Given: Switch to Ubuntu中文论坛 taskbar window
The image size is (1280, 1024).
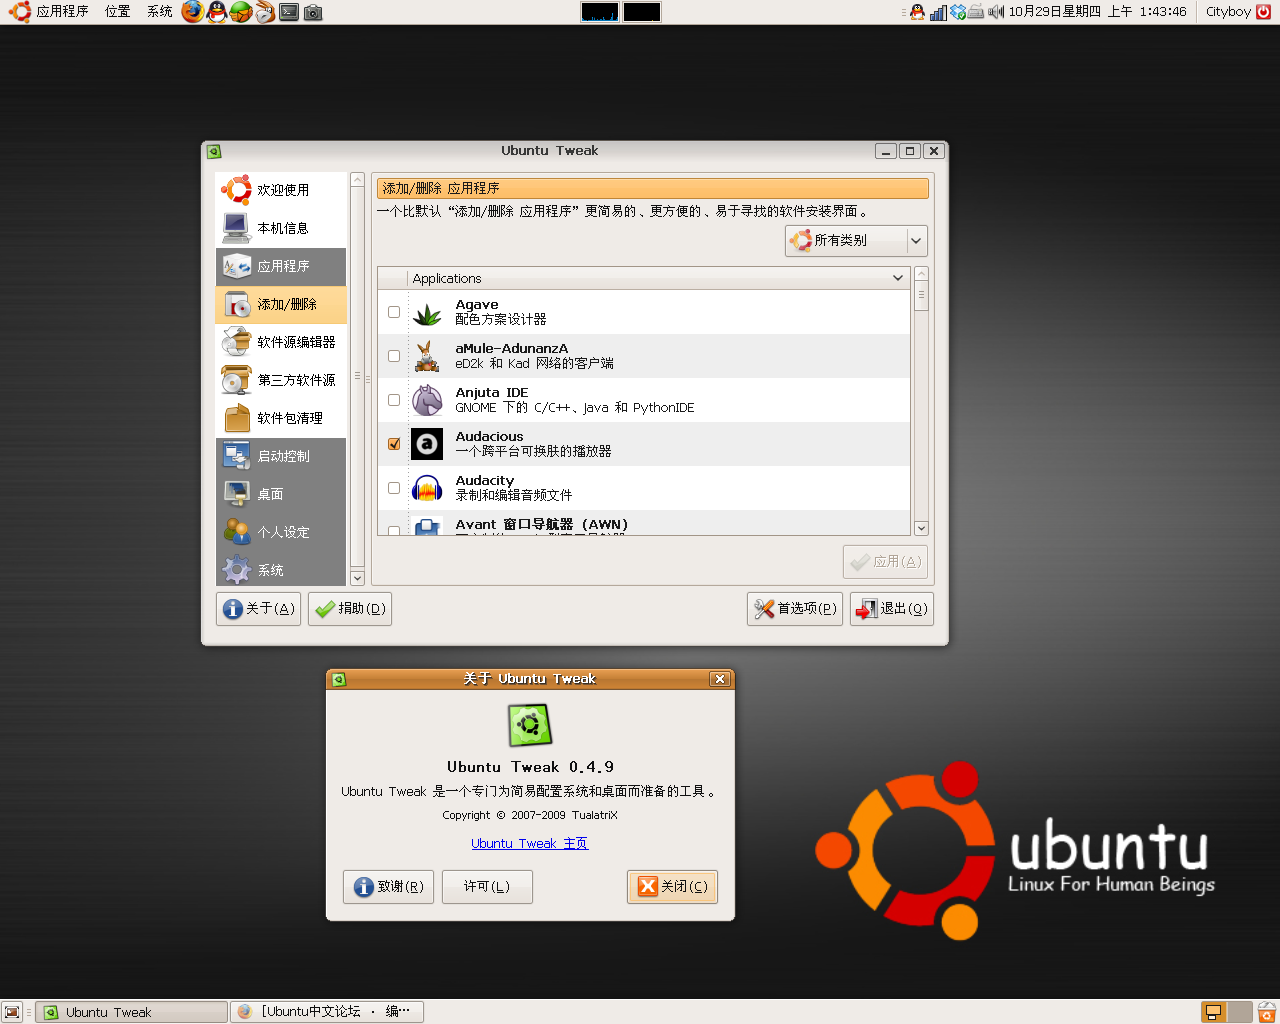Looking at the screenshot, I should (327, 1012).
